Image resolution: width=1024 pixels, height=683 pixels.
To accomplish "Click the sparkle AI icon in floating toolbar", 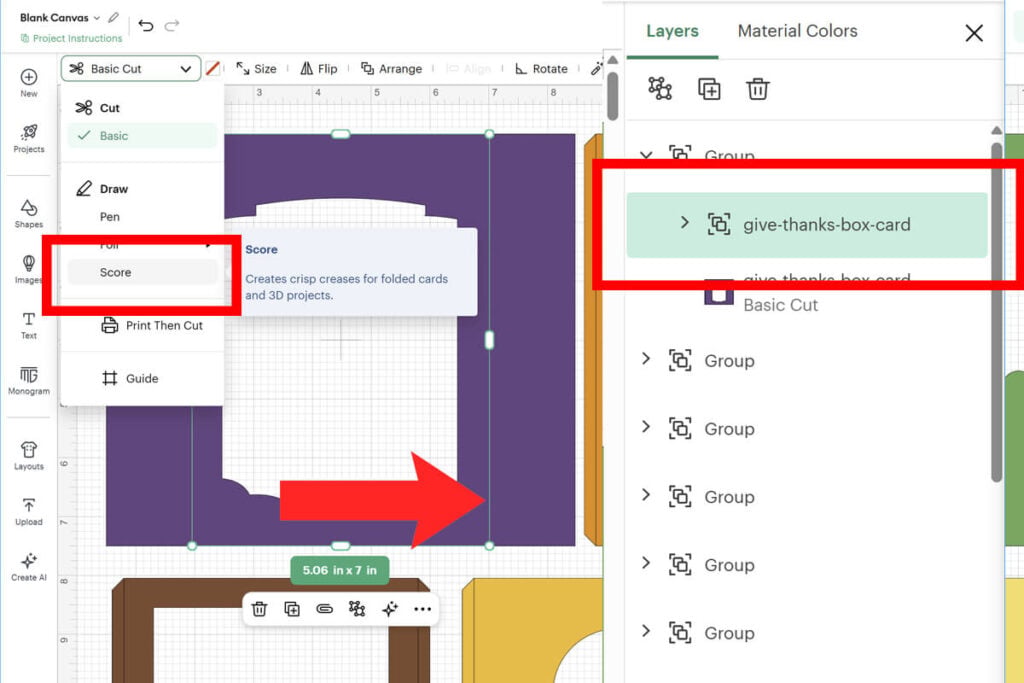I will pos(390,609).
